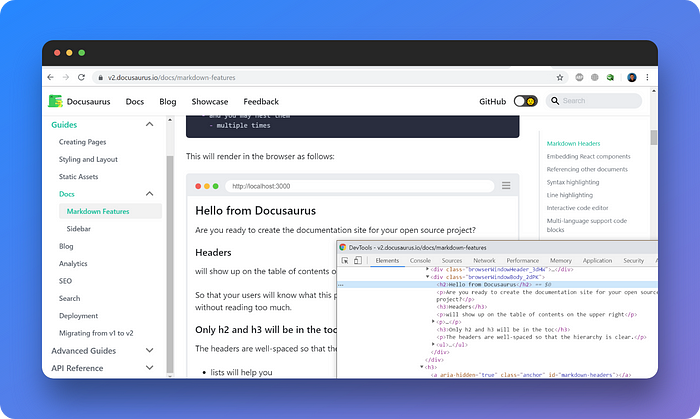Image resolution: width=700 pixels, height=419 pixels.
Task: Open the Docs navbar item
Action: (135, 102)
